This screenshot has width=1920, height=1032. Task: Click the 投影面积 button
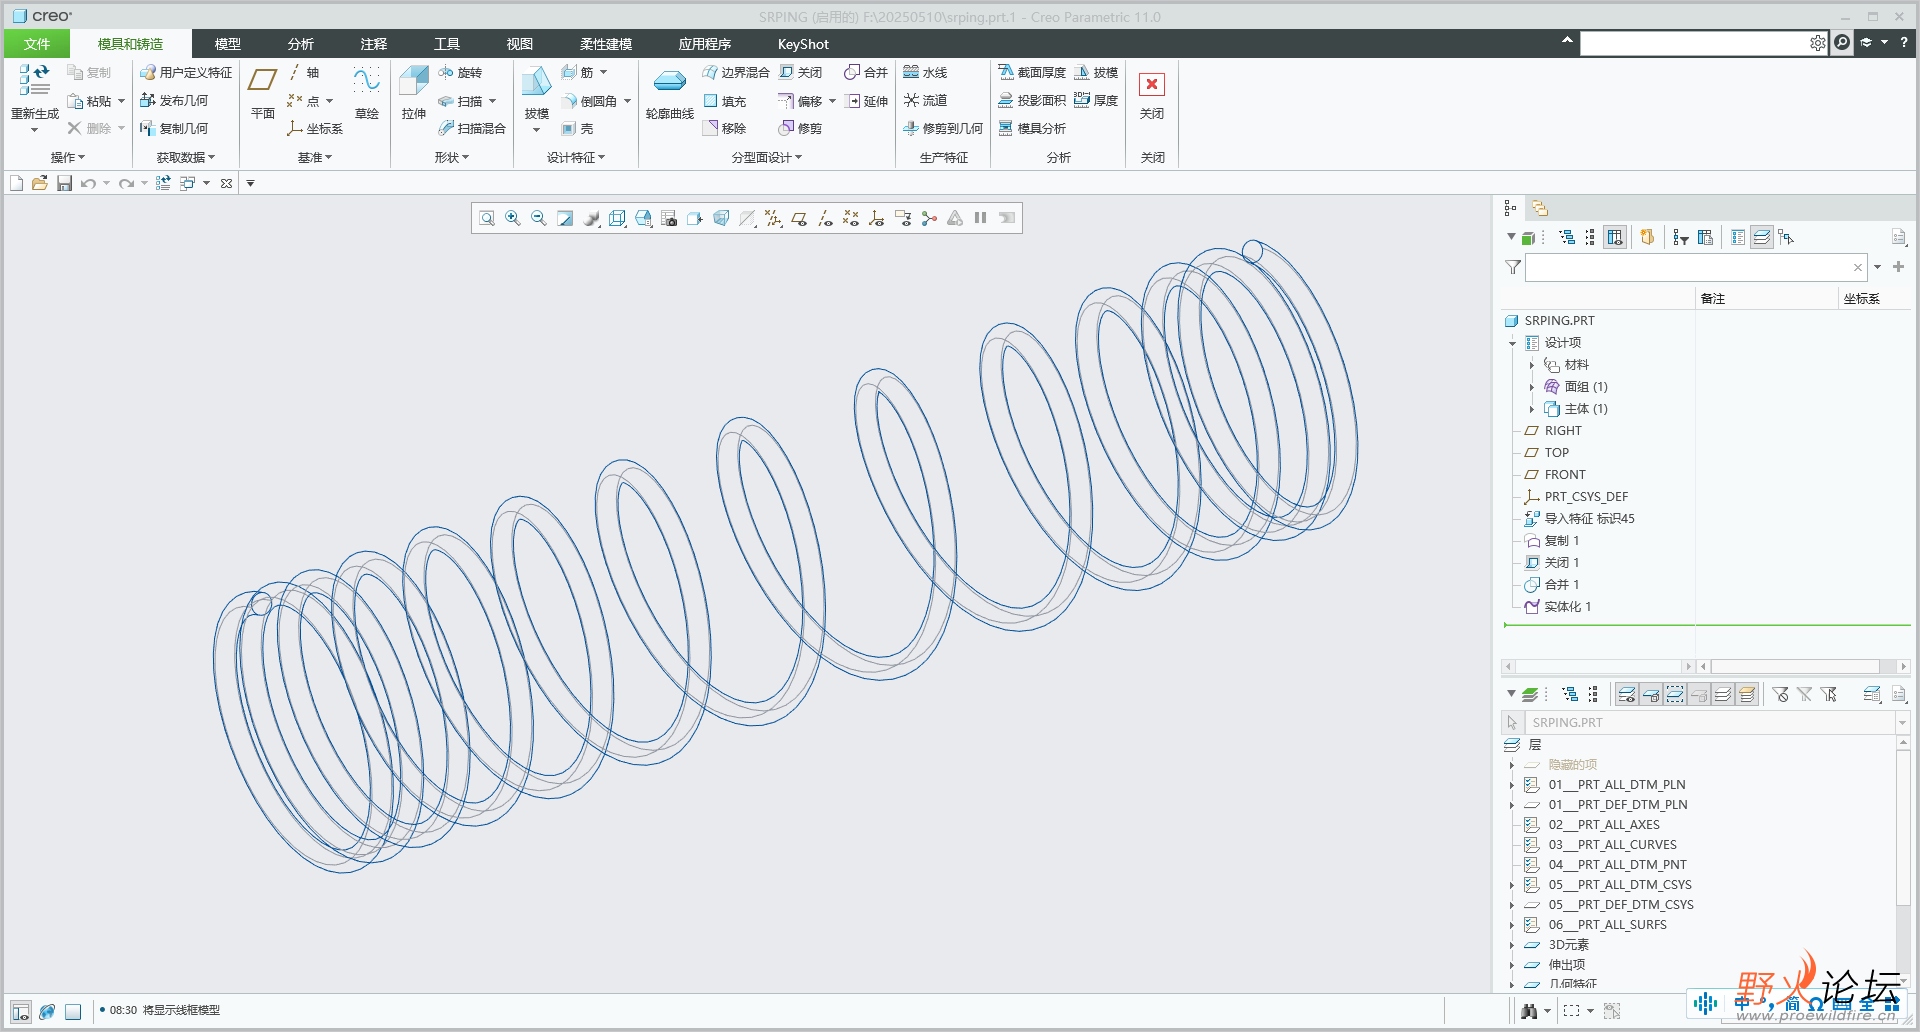coord(1032,101)
